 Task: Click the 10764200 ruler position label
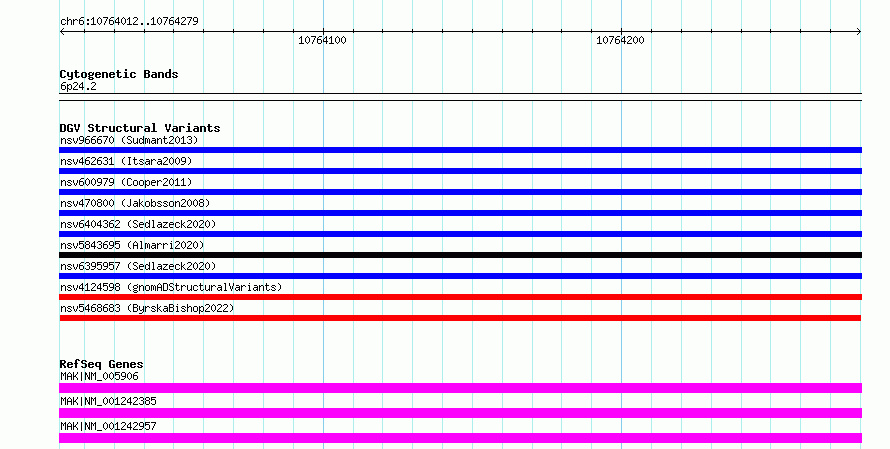point(620,40)
